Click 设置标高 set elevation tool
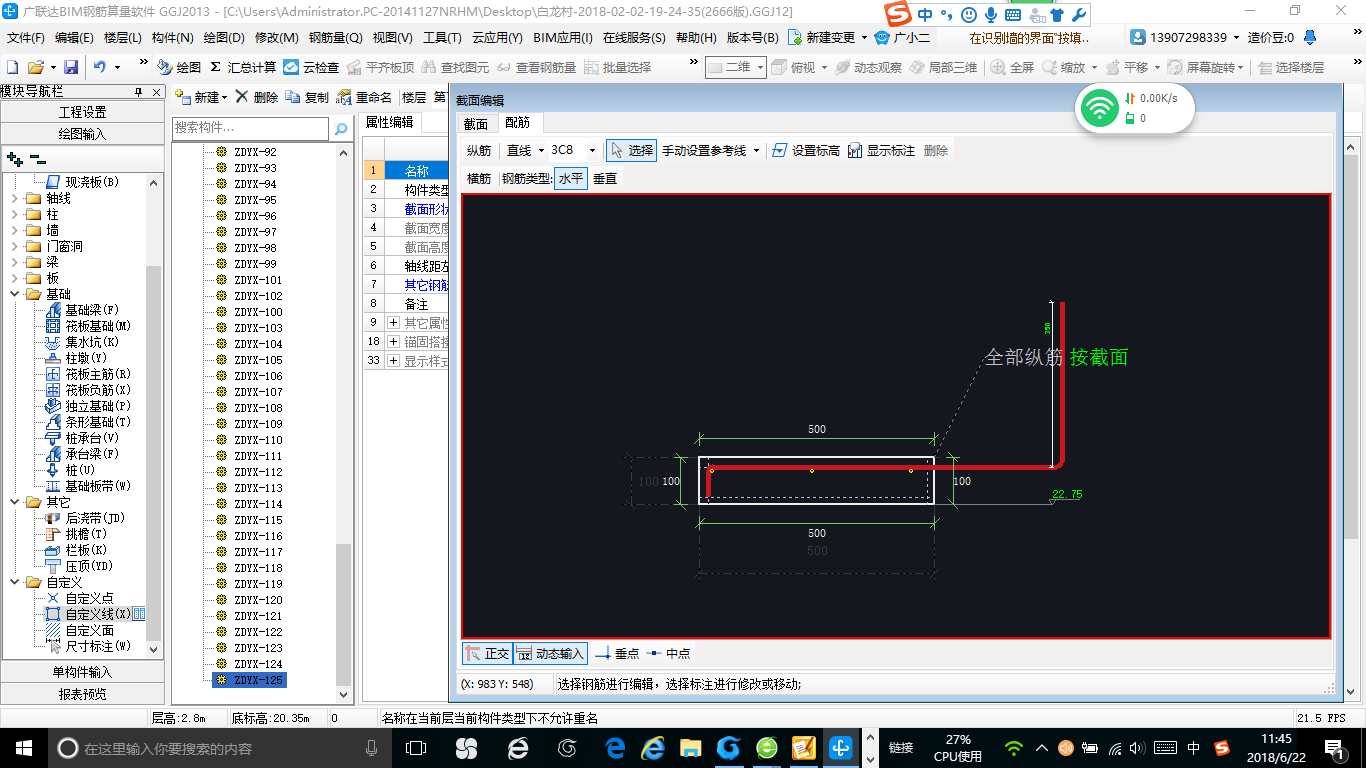 [806, 150]
